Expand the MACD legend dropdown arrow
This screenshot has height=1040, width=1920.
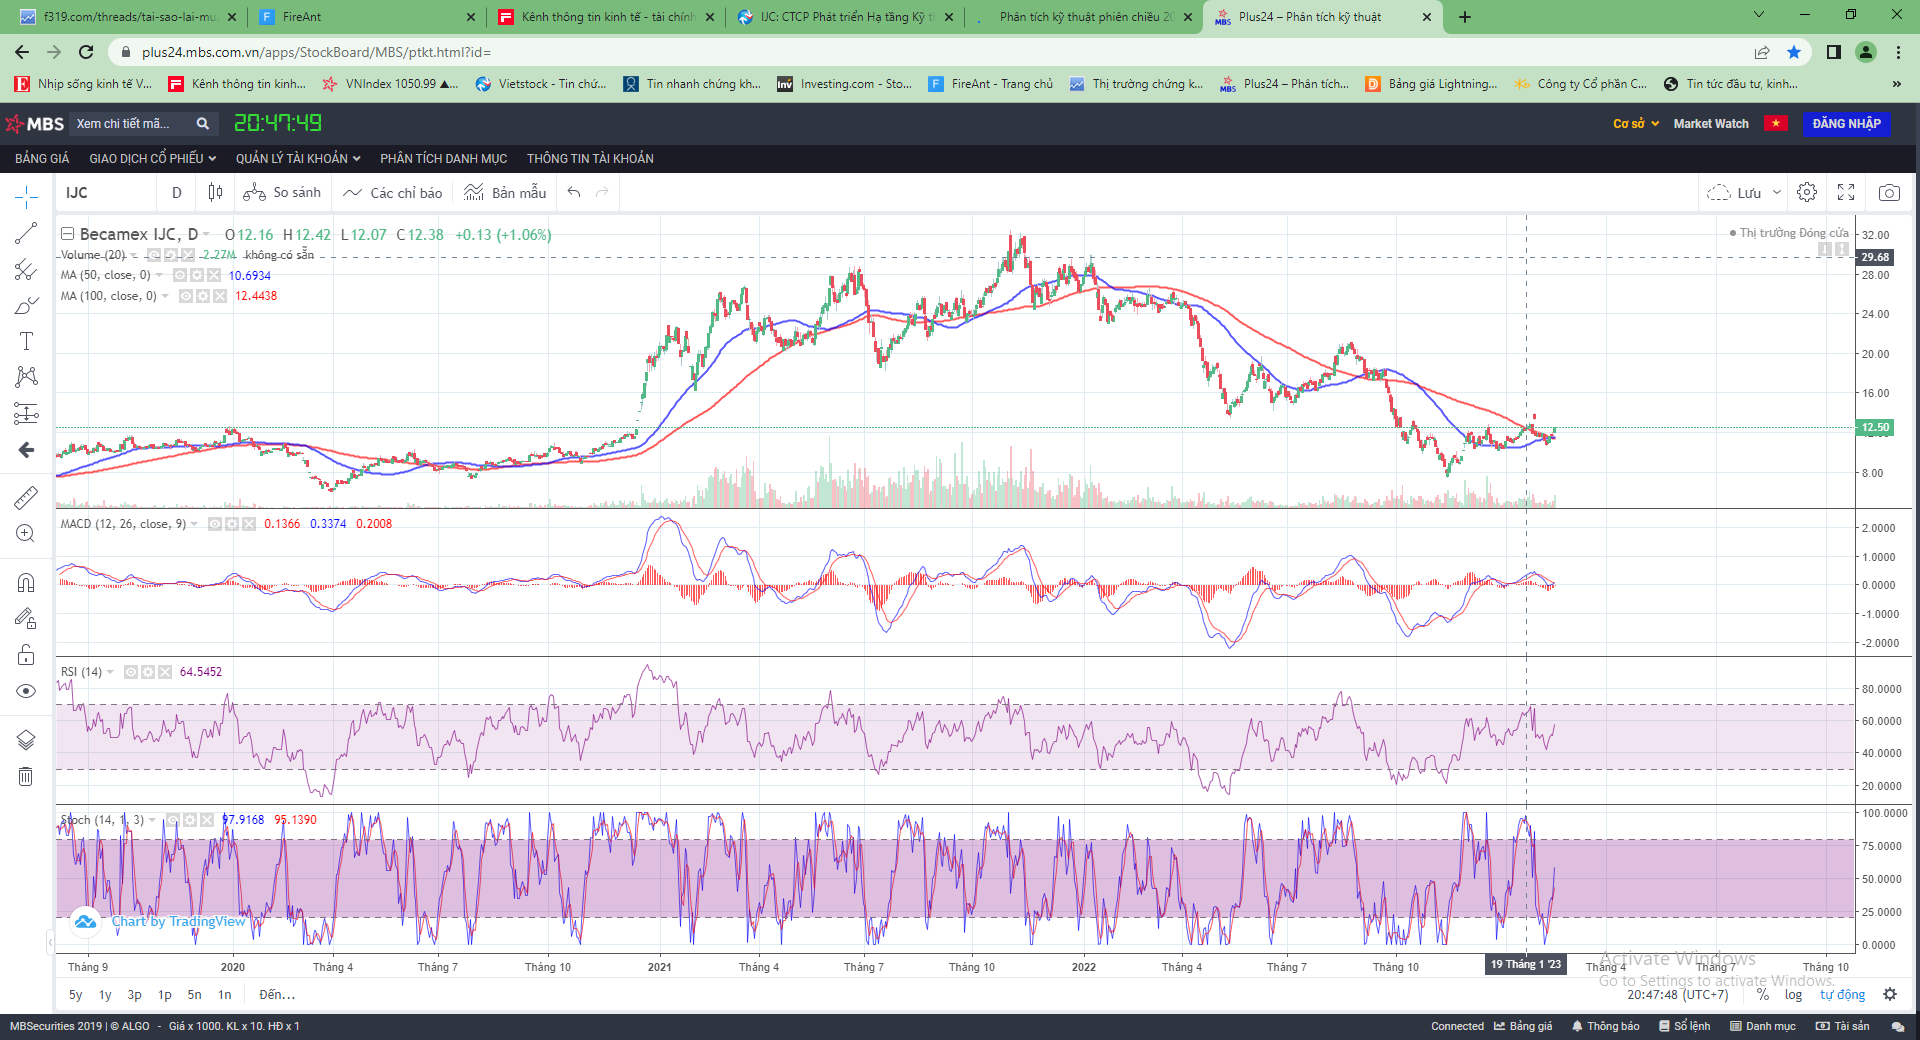(x=195, y=524)
